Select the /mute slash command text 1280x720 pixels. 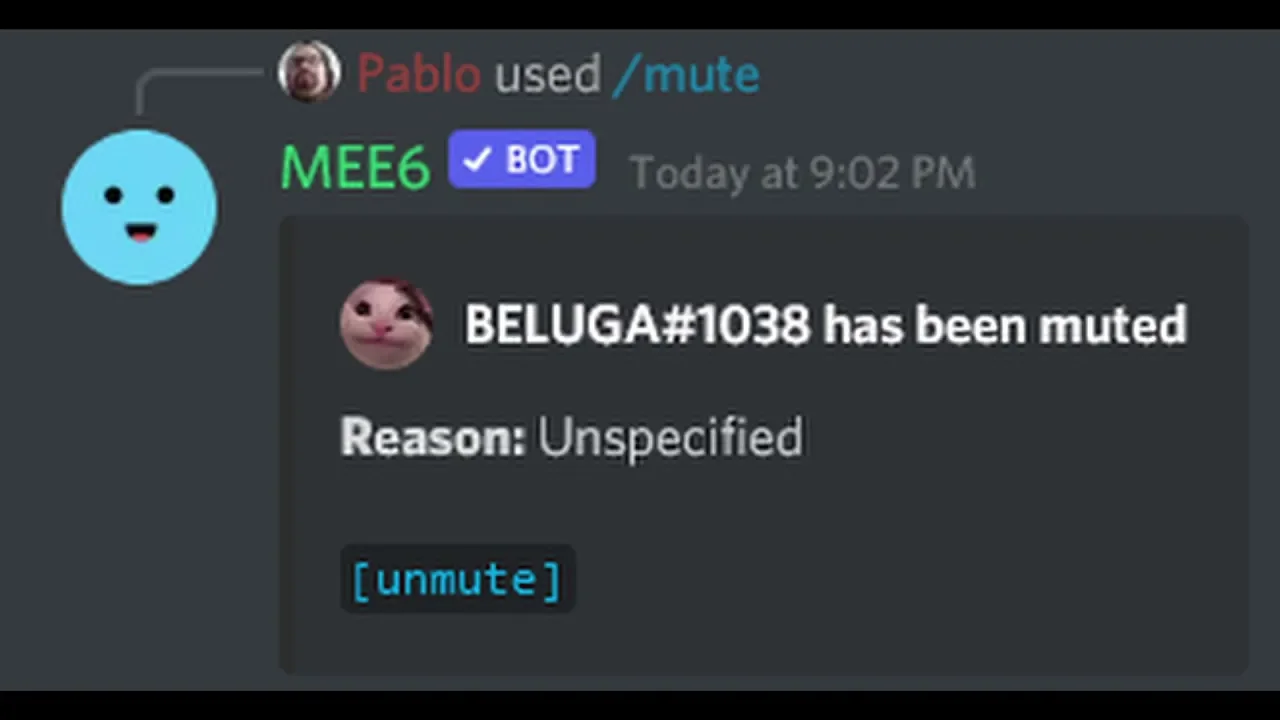[x=686, y=75]
